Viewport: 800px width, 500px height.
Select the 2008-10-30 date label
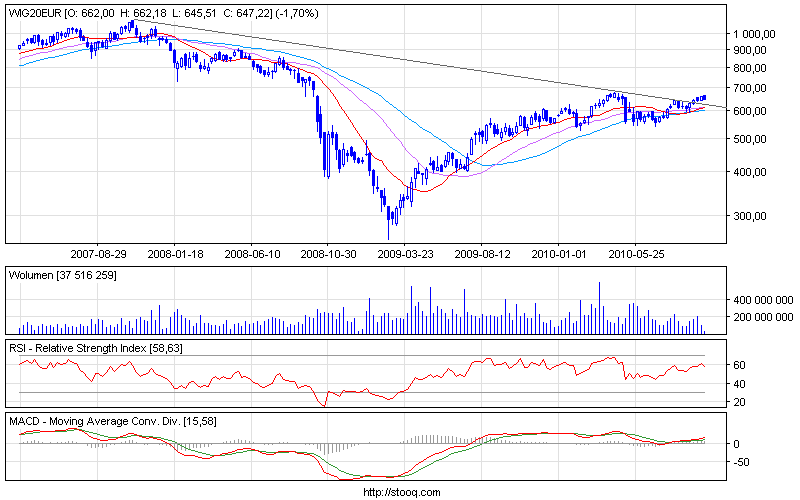coord(329,254)
